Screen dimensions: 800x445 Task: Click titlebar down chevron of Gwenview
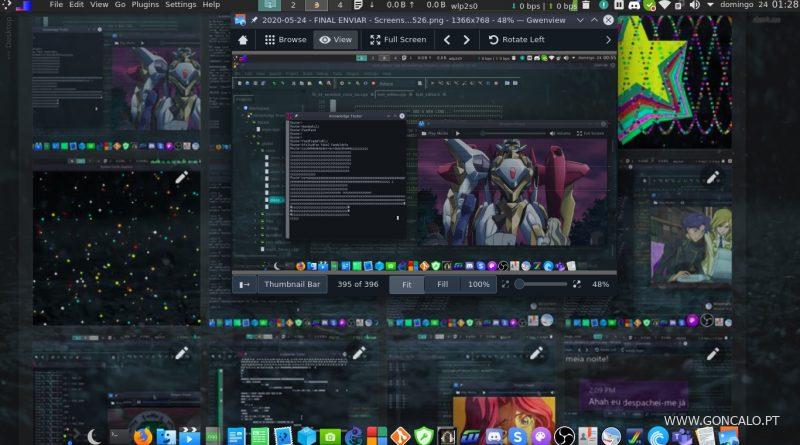click(580, 20)
